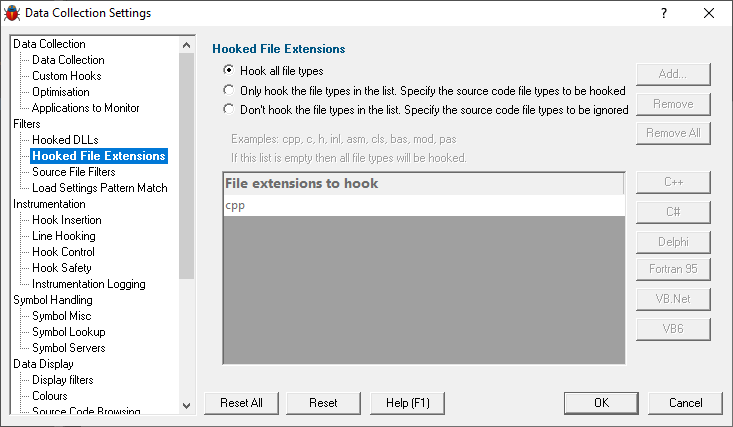This screenshot has width=733, height=427.
Task: Select cpp entry in extensions list
Action: click(424, 205)
